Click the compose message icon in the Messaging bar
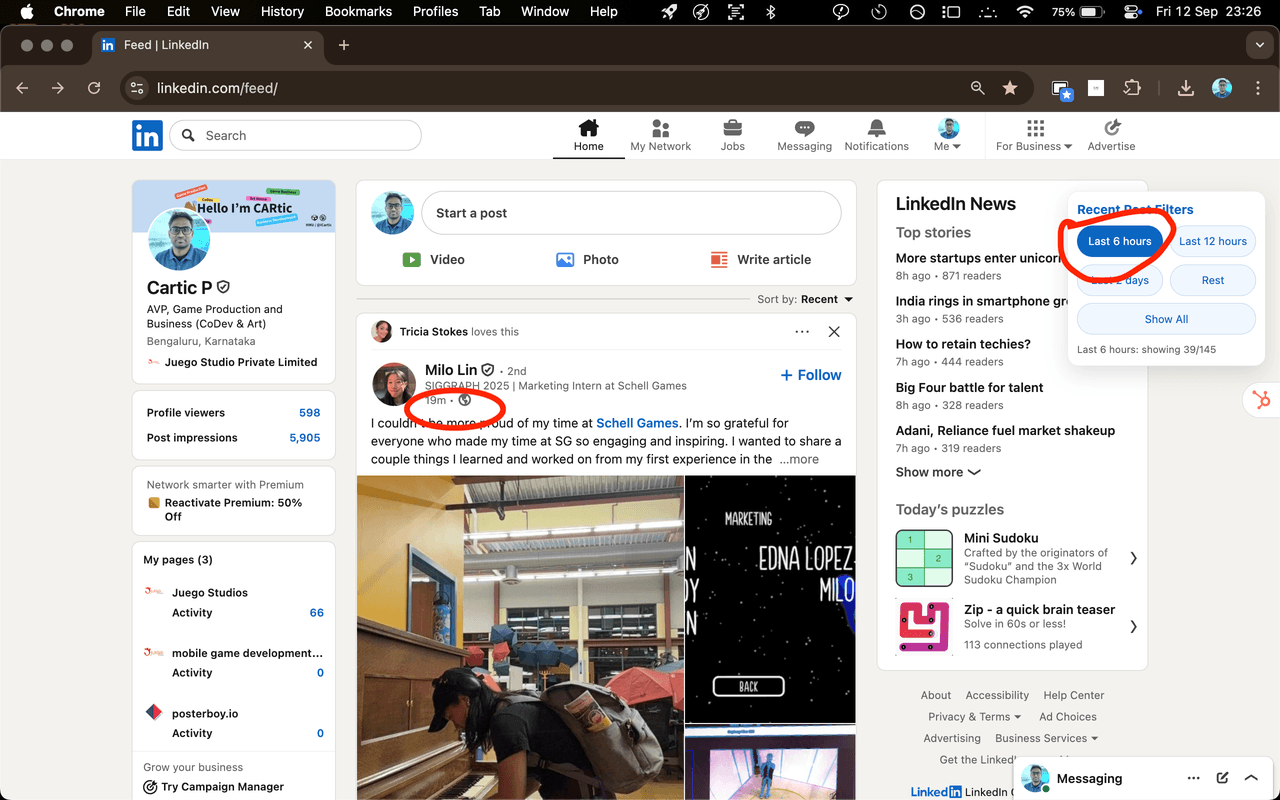 (1222, 778)
